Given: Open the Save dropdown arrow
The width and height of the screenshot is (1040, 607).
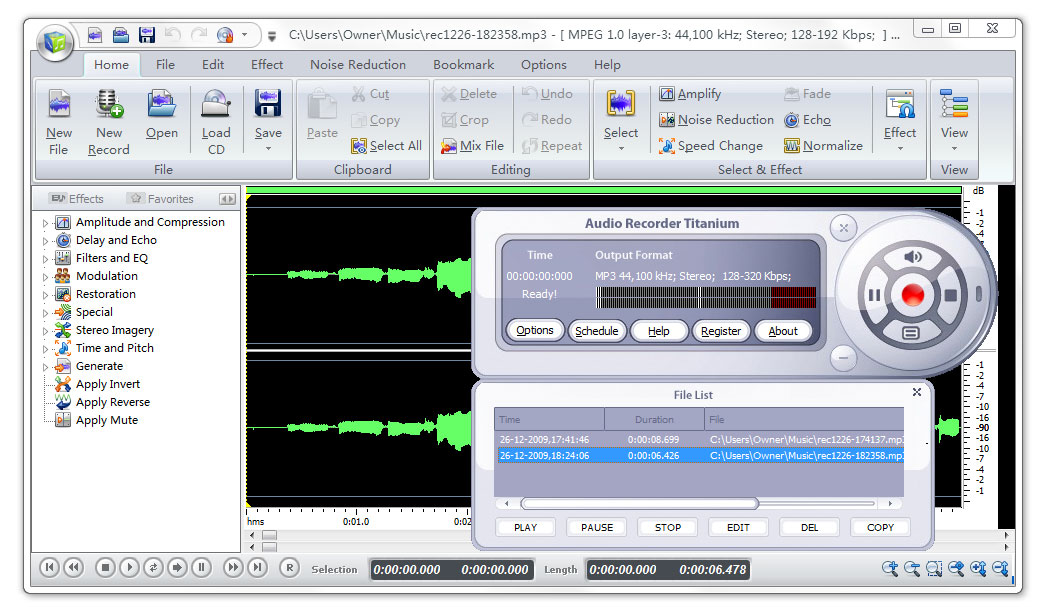Looking at the screenshot, I should coord(266,146).
